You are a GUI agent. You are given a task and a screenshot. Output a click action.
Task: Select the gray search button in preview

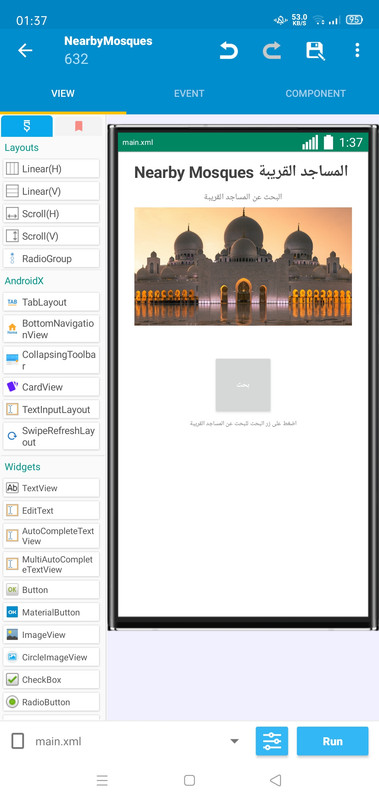tap(243, 385)
